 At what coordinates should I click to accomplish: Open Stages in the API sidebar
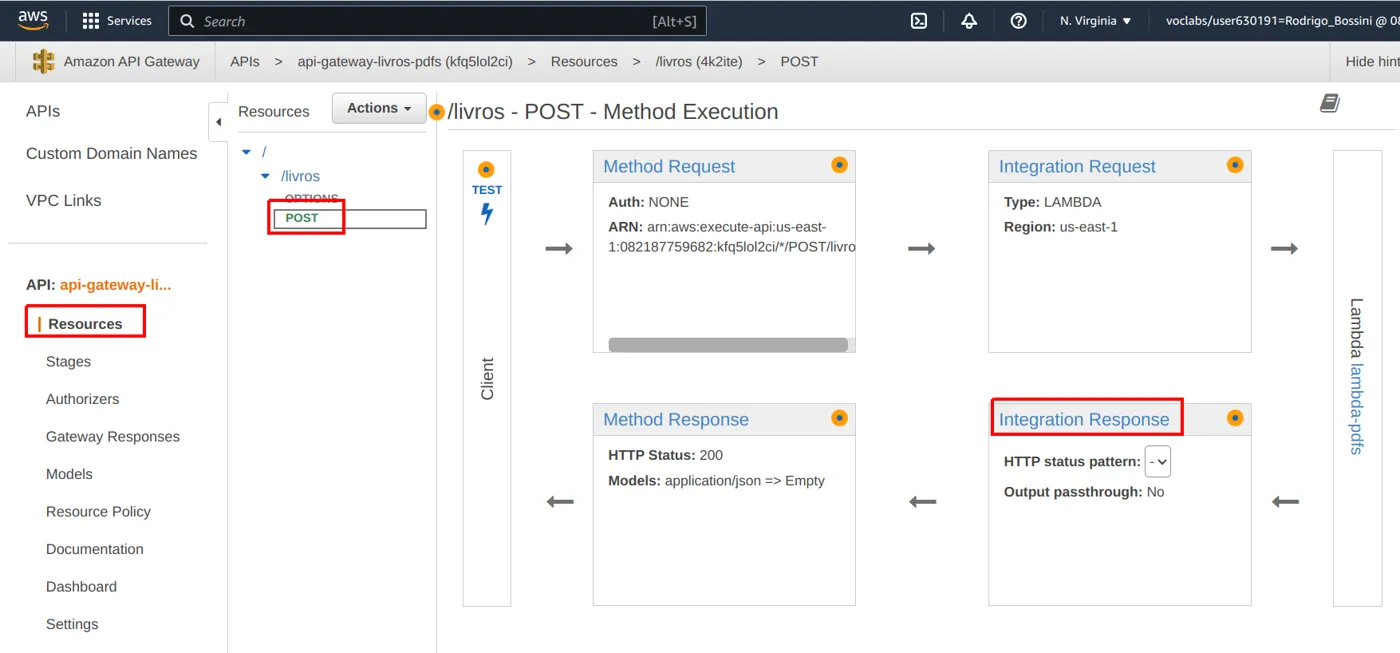point(68,362)
